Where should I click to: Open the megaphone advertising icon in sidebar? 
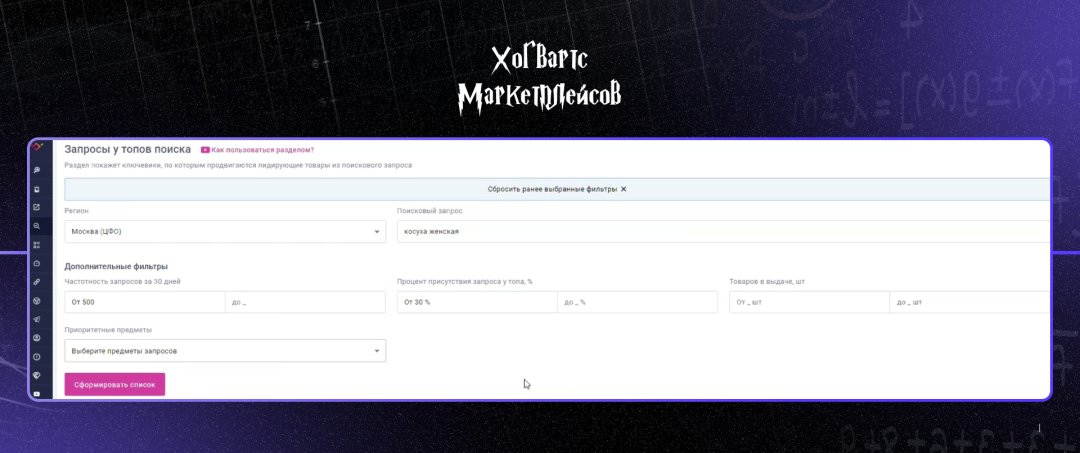[37, 319]
